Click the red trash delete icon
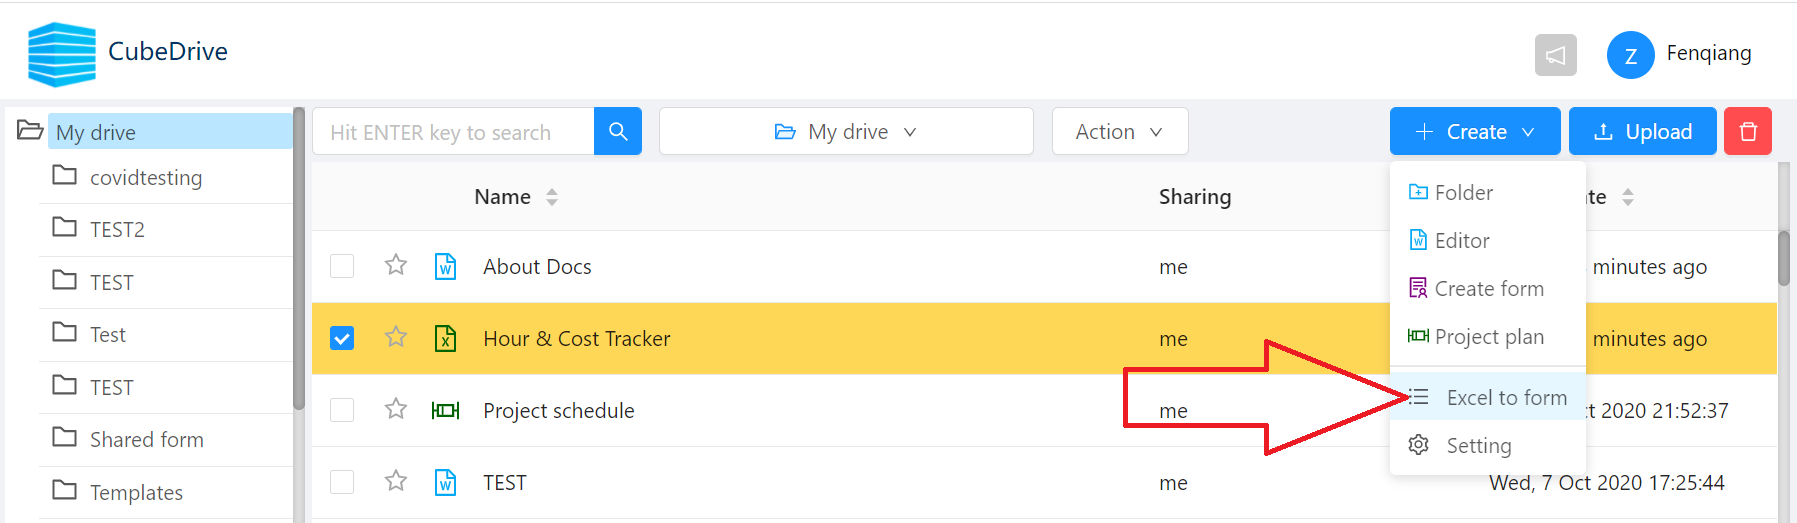This screenshot has height=523, width=1797. point(1748,131)
